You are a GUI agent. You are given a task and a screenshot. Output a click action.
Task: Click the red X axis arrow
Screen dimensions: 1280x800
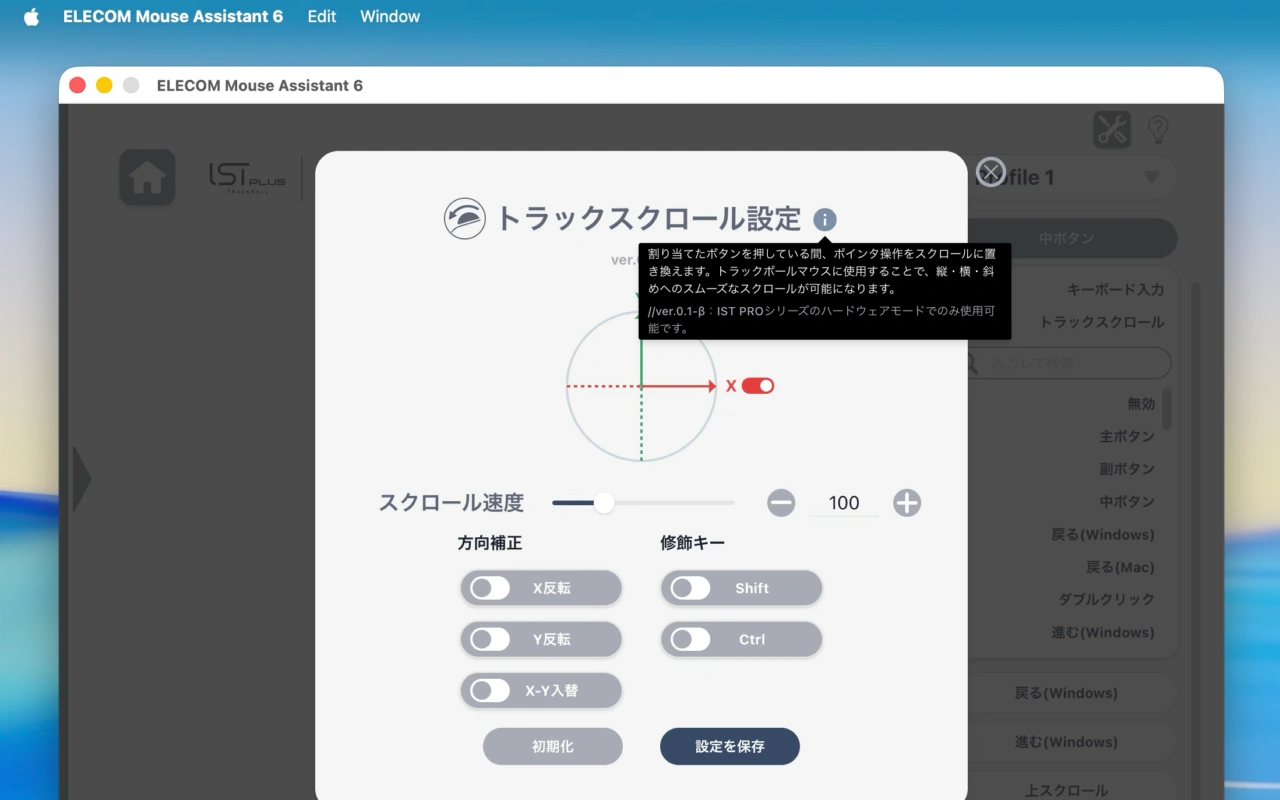point(679,386)
